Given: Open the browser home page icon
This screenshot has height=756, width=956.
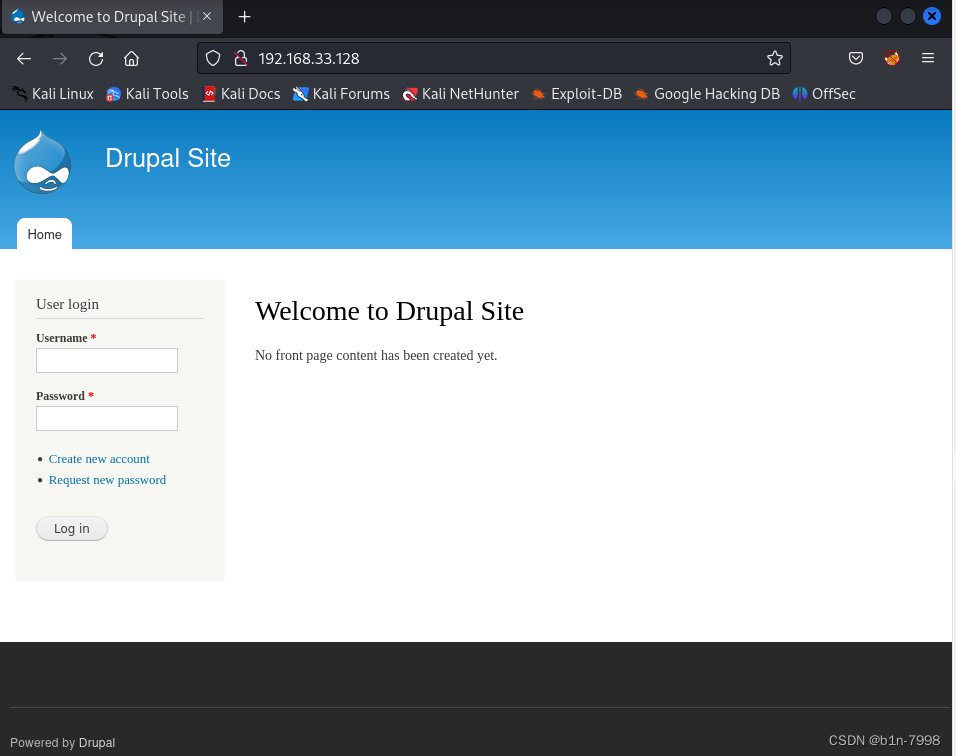Looking at the screenshot, I should (x=131, y=59).
